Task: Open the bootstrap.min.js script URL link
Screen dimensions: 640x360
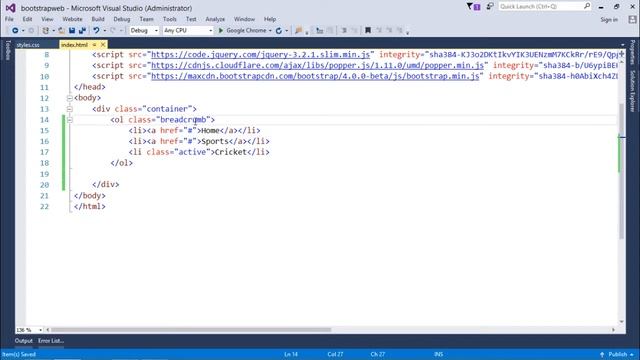Action: (315, 76)
